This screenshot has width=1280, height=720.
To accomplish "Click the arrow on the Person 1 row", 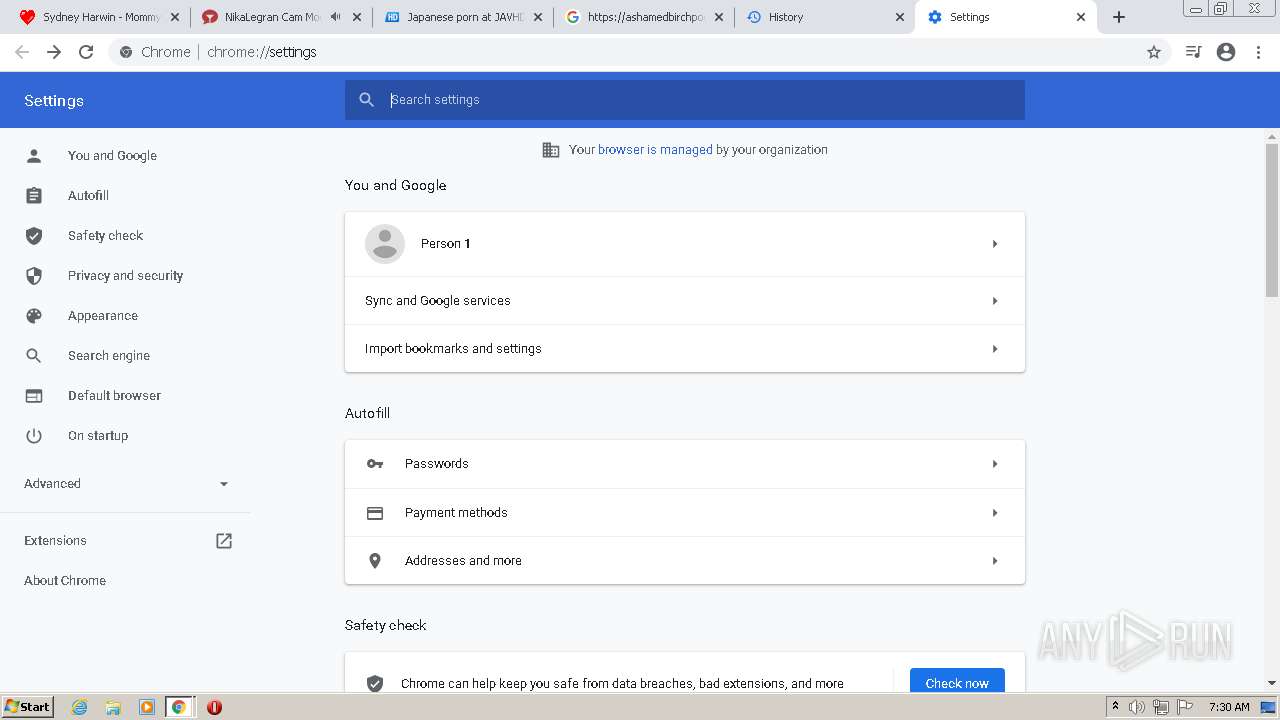I will point(995,244).
